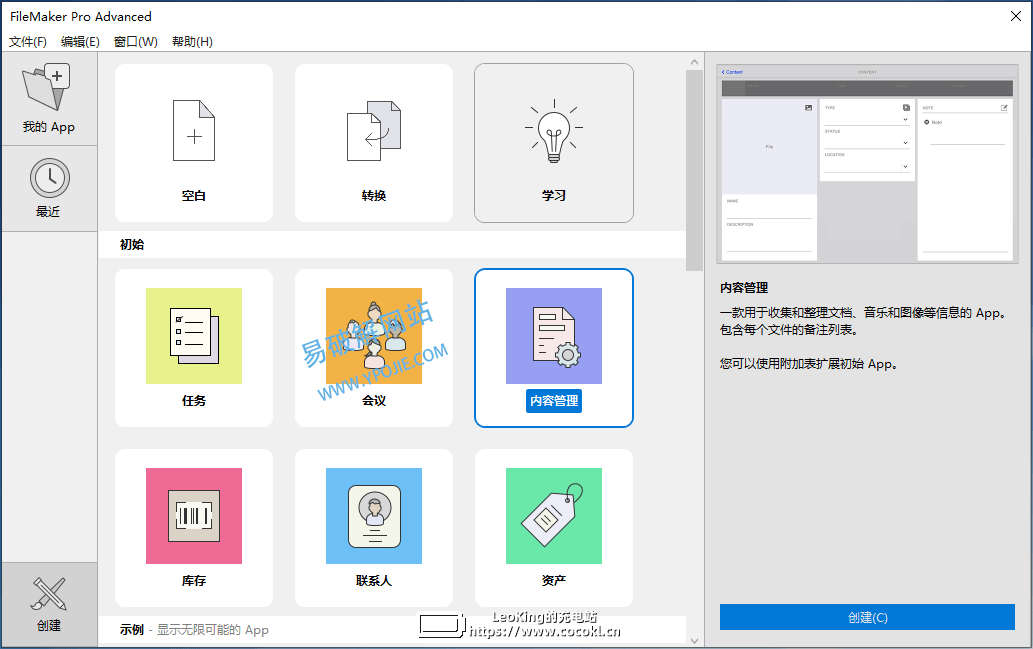
Task: Click the template list scrollbar thumb
Action: click(694, 170)
